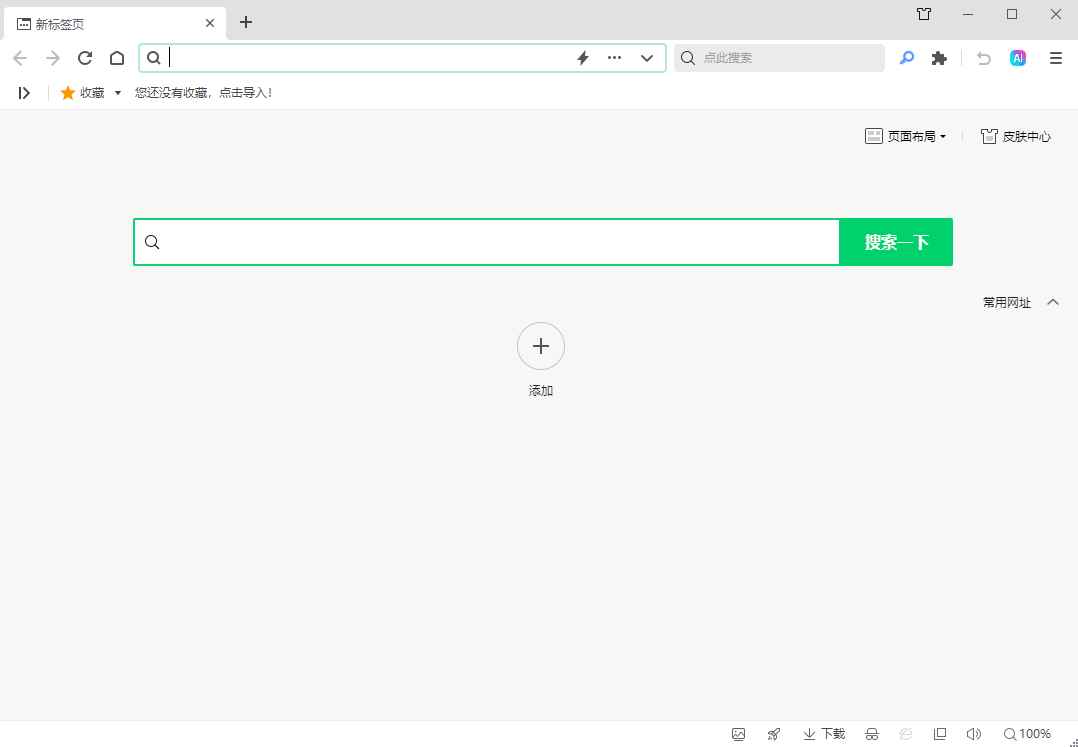Reload the page with refresh icon
Viewport: 1078px width, 747px height.
85,58
